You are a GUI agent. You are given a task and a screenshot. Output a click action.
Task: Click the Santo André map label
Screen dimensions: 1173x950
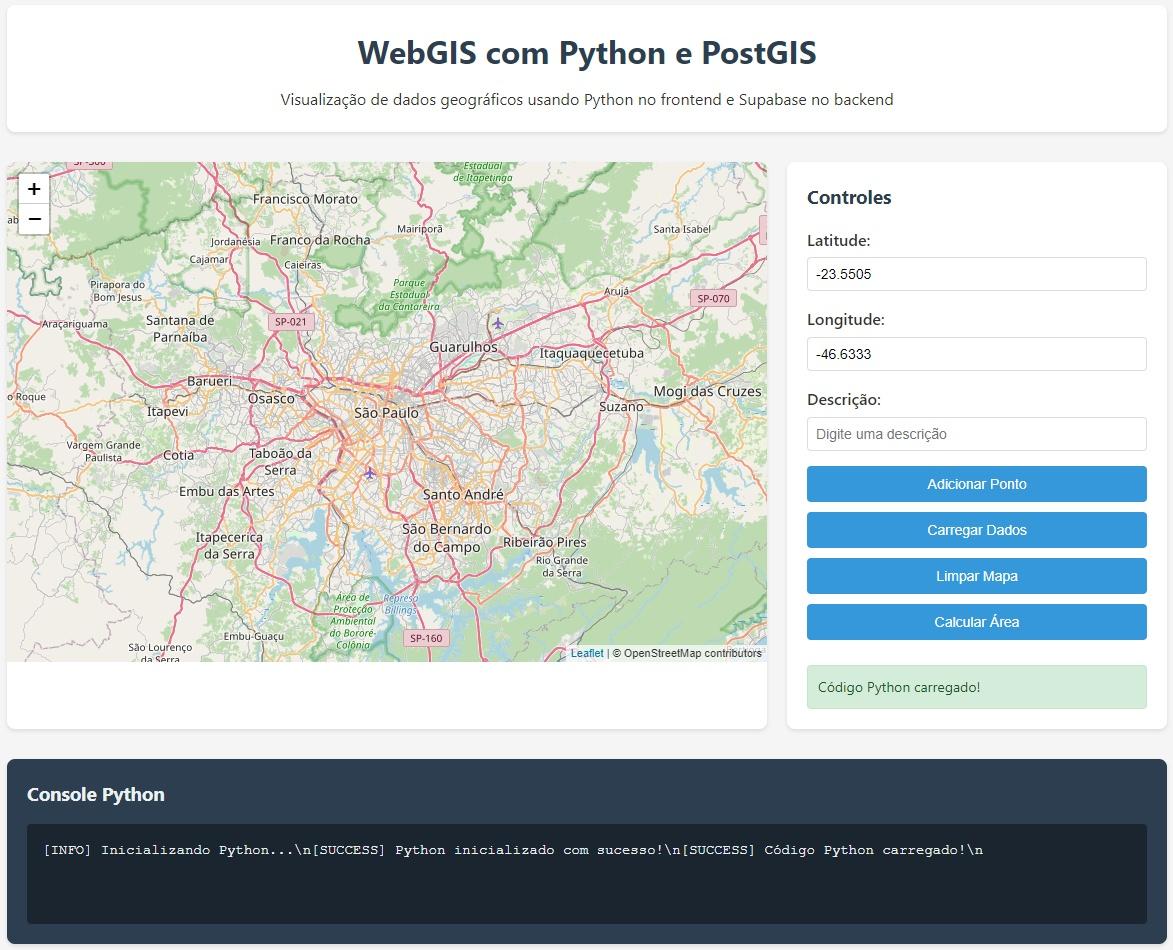coord(463,494)
